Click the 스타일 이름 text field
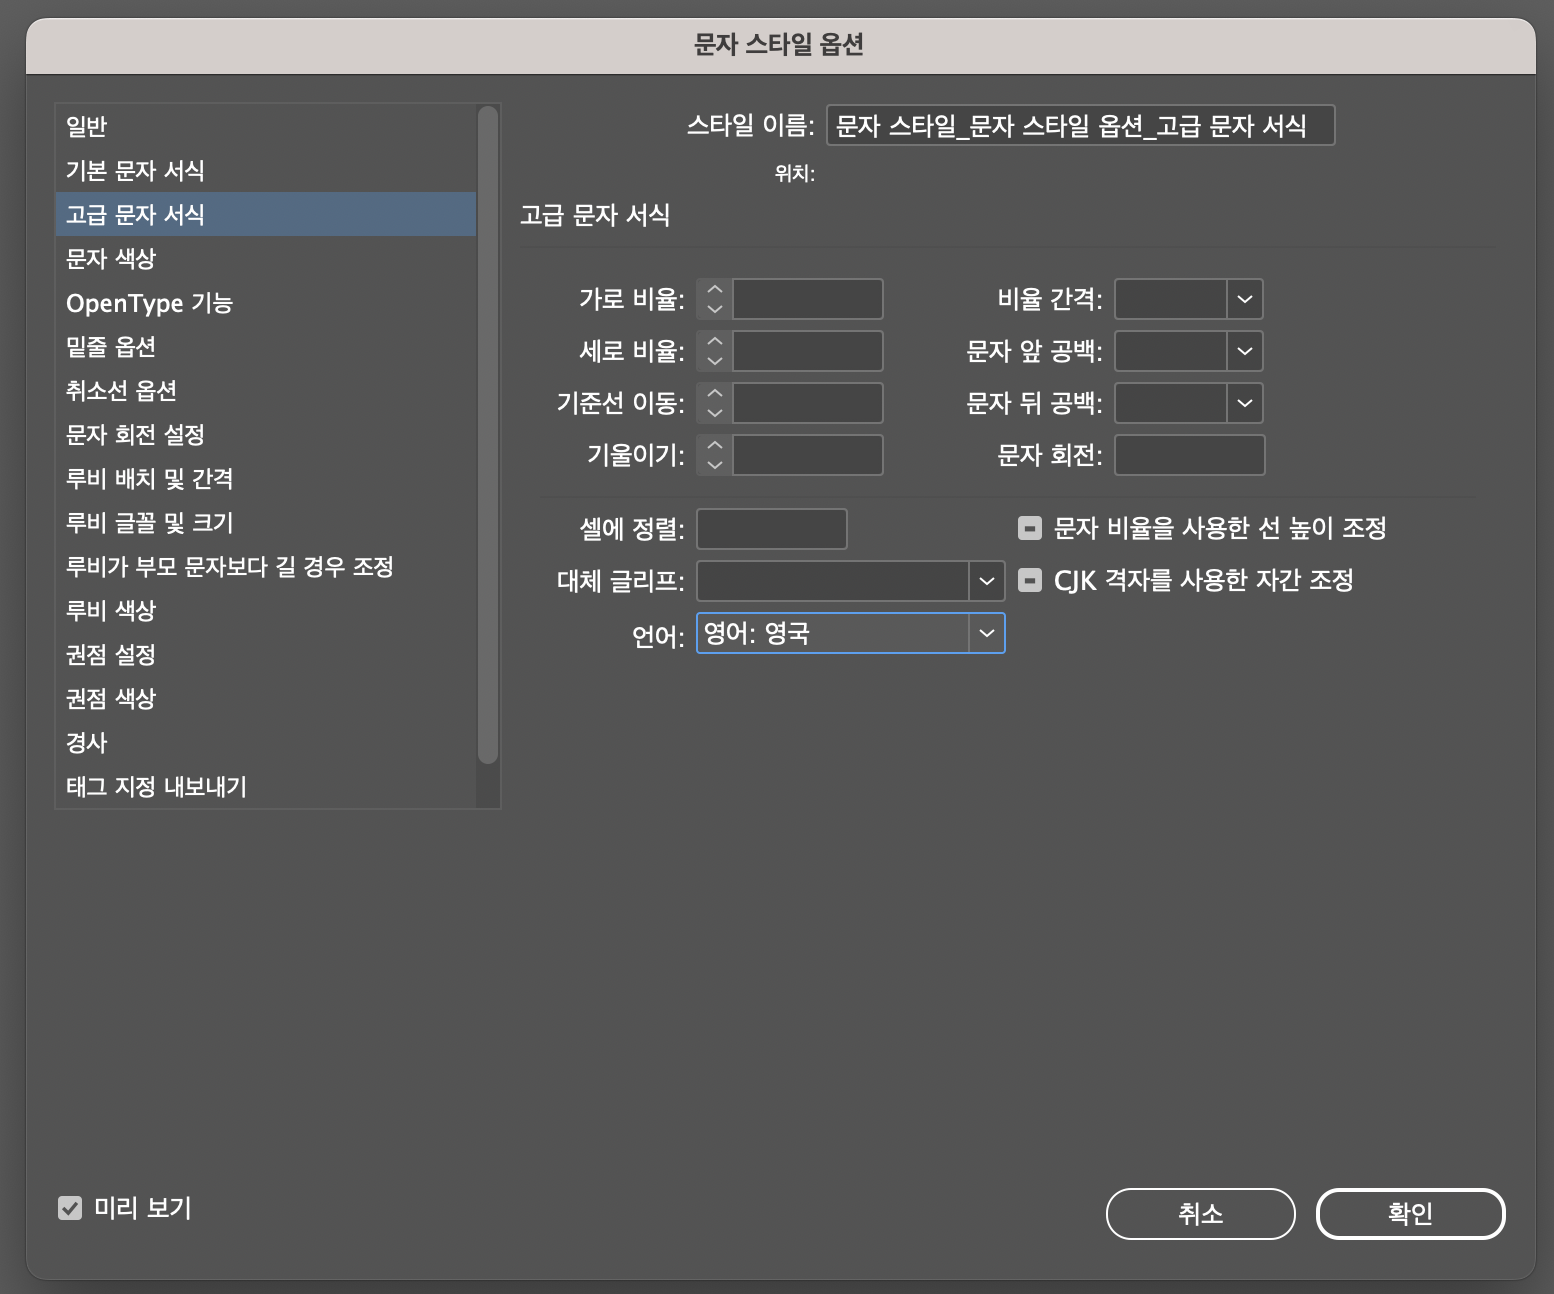Image resolution: width=1554 pixels, height=1294 pixels. coord(1080,126)
